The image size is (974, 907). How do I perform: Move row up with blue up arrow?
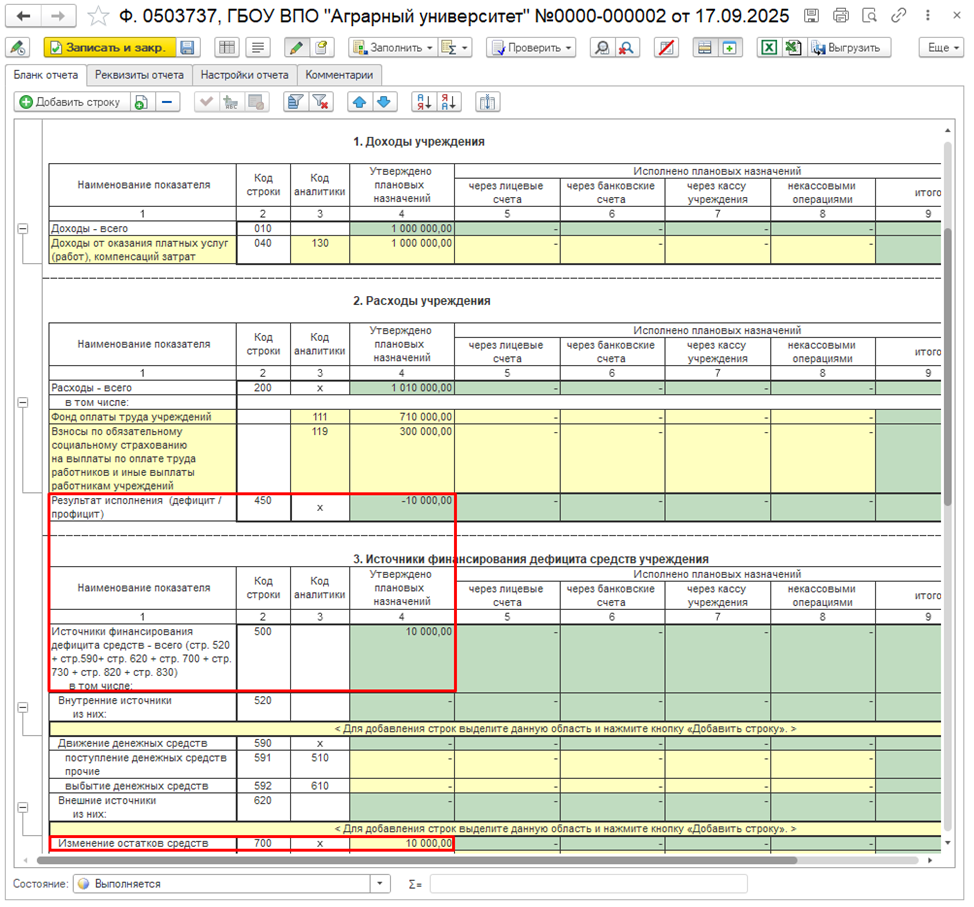[x=359, y=102]
